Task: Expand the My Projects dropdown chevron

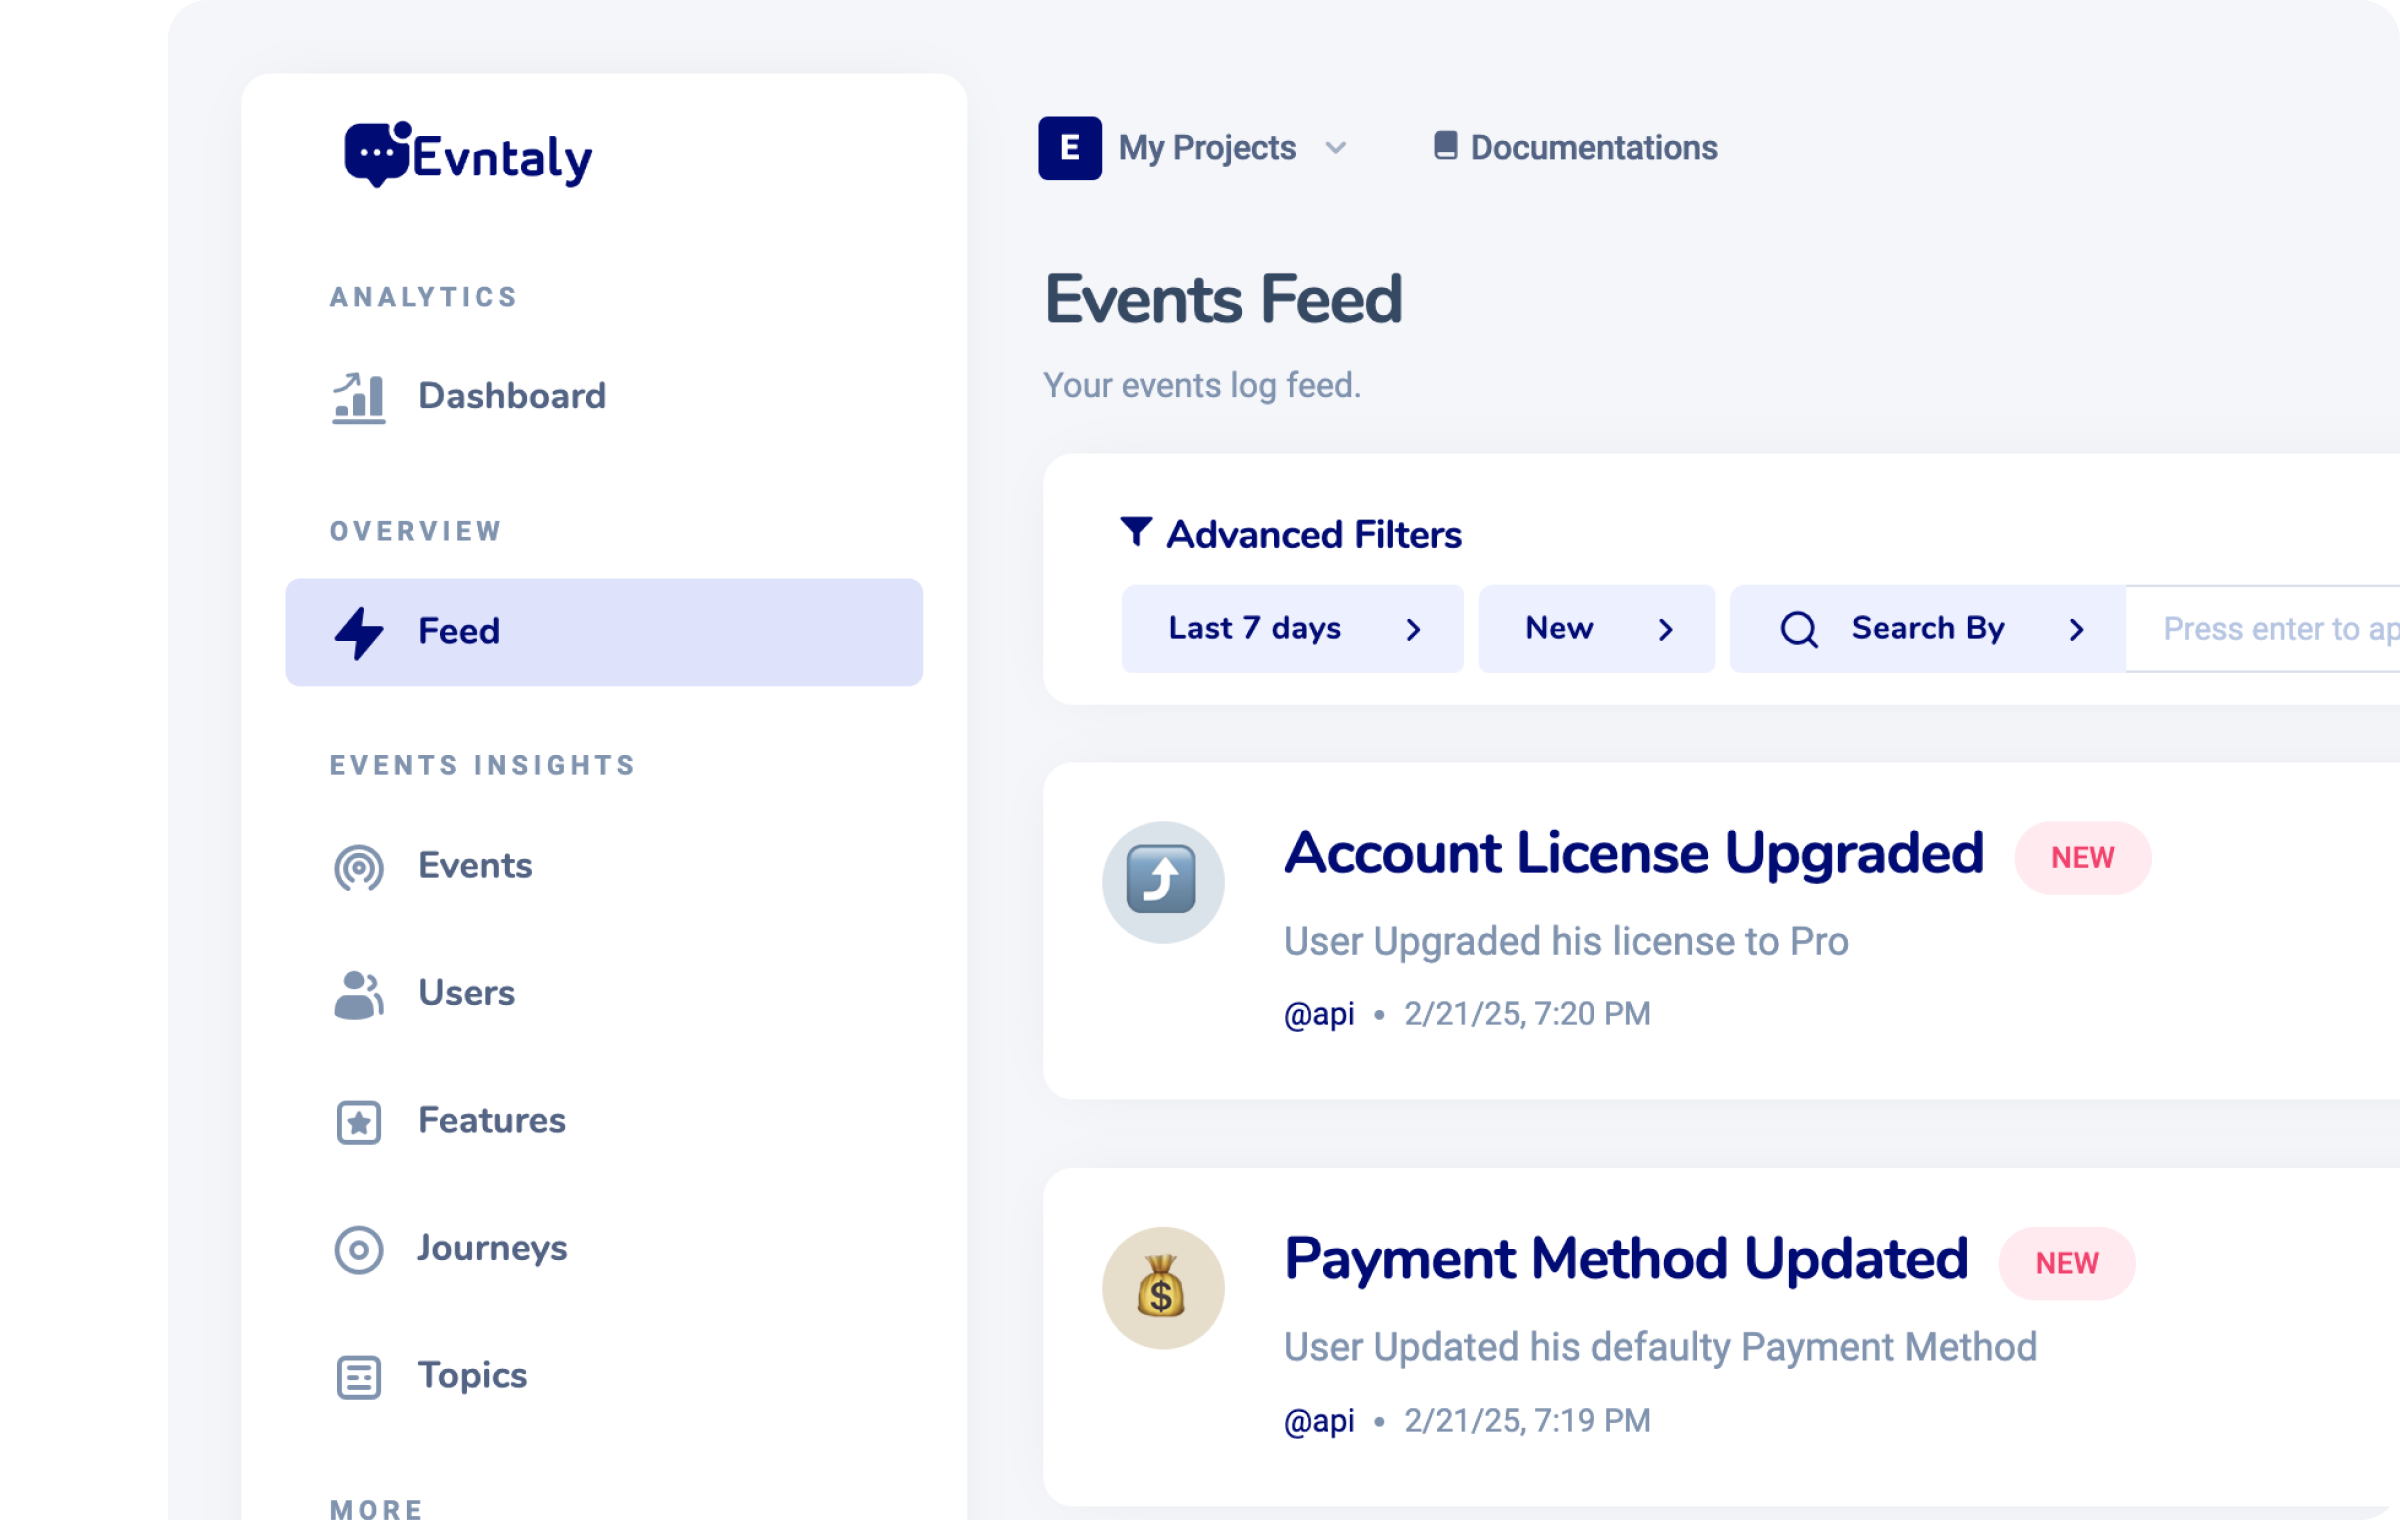Action: pos(1336,149)
